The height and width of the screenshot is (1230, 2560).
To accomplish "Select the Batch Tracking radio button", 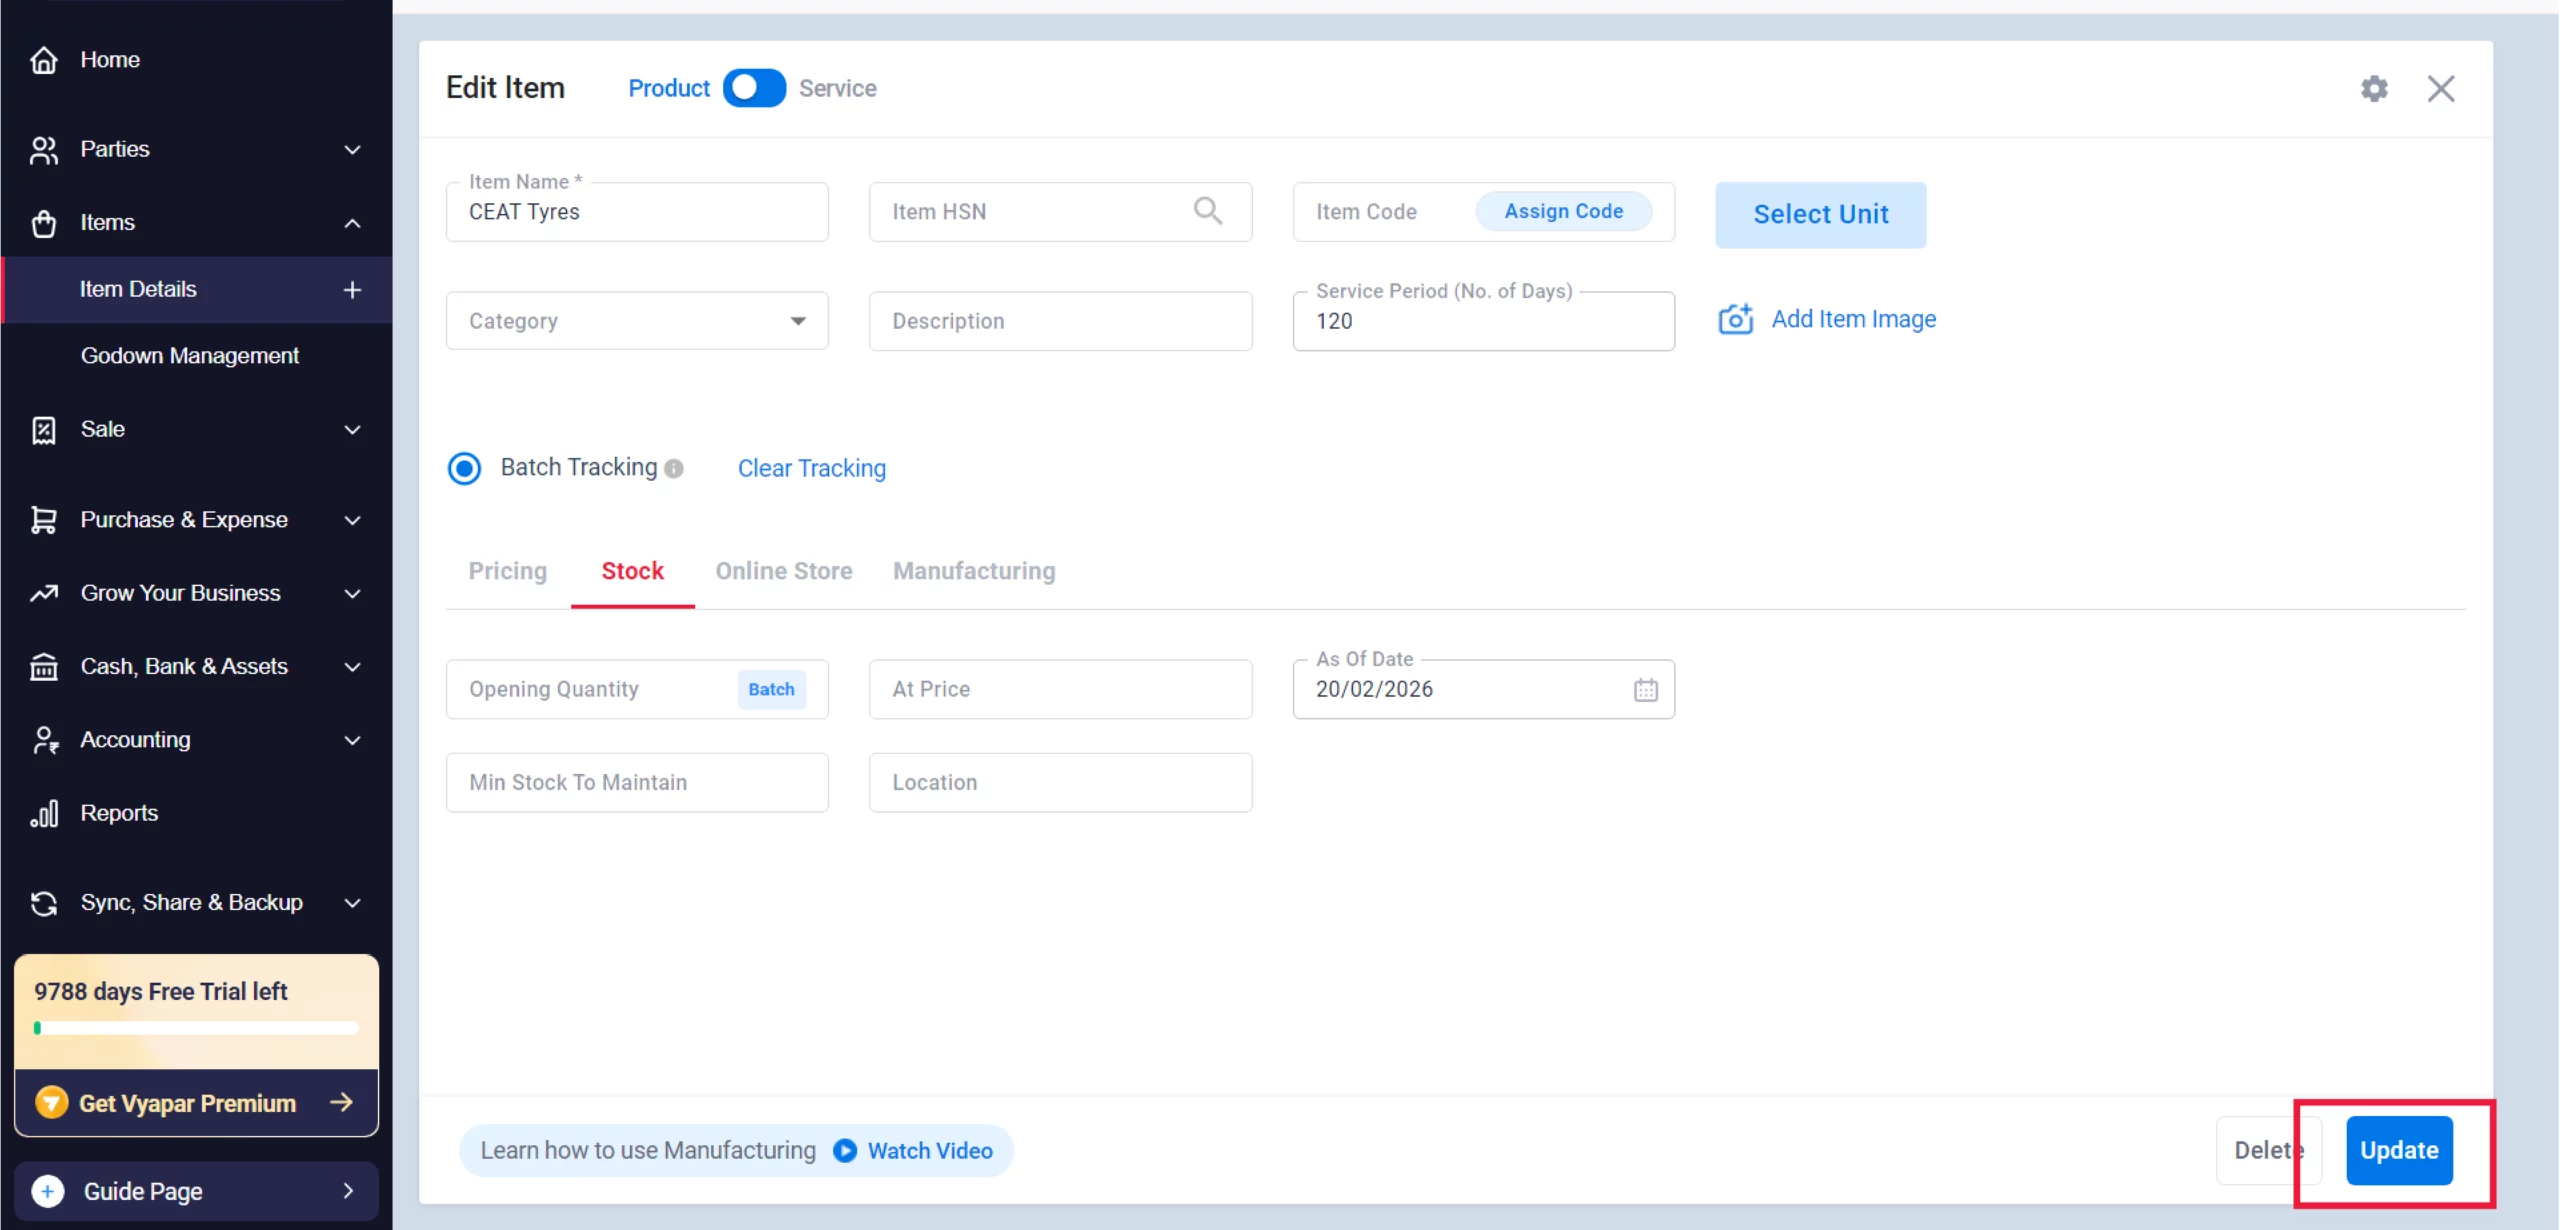I will 464,468.
